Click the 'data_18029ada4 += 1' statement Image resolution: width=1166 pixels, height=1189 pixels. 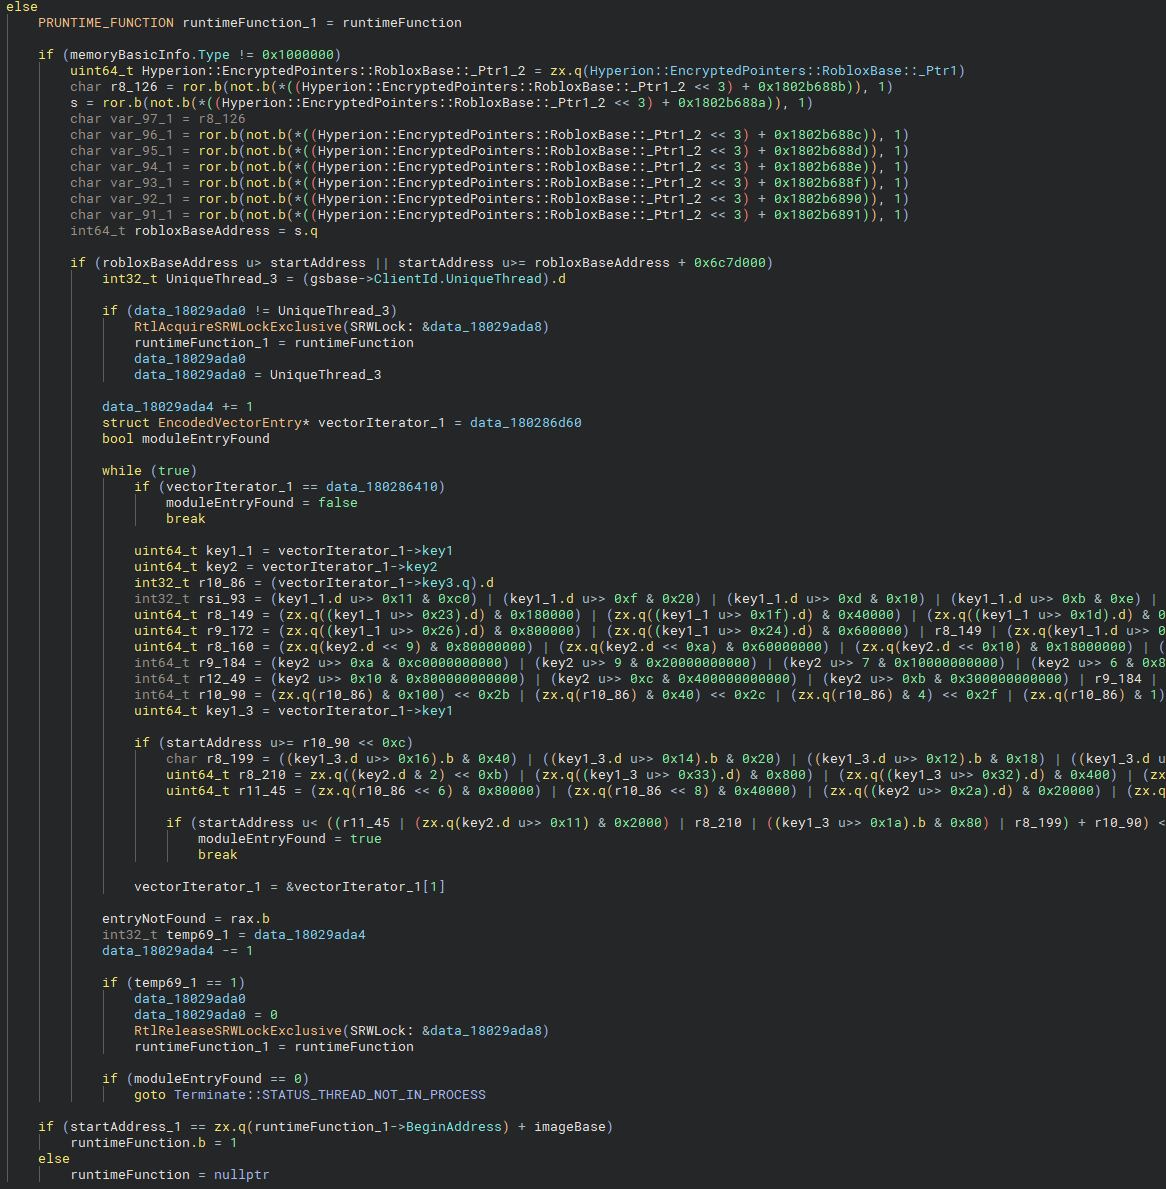tap(177, 406)
